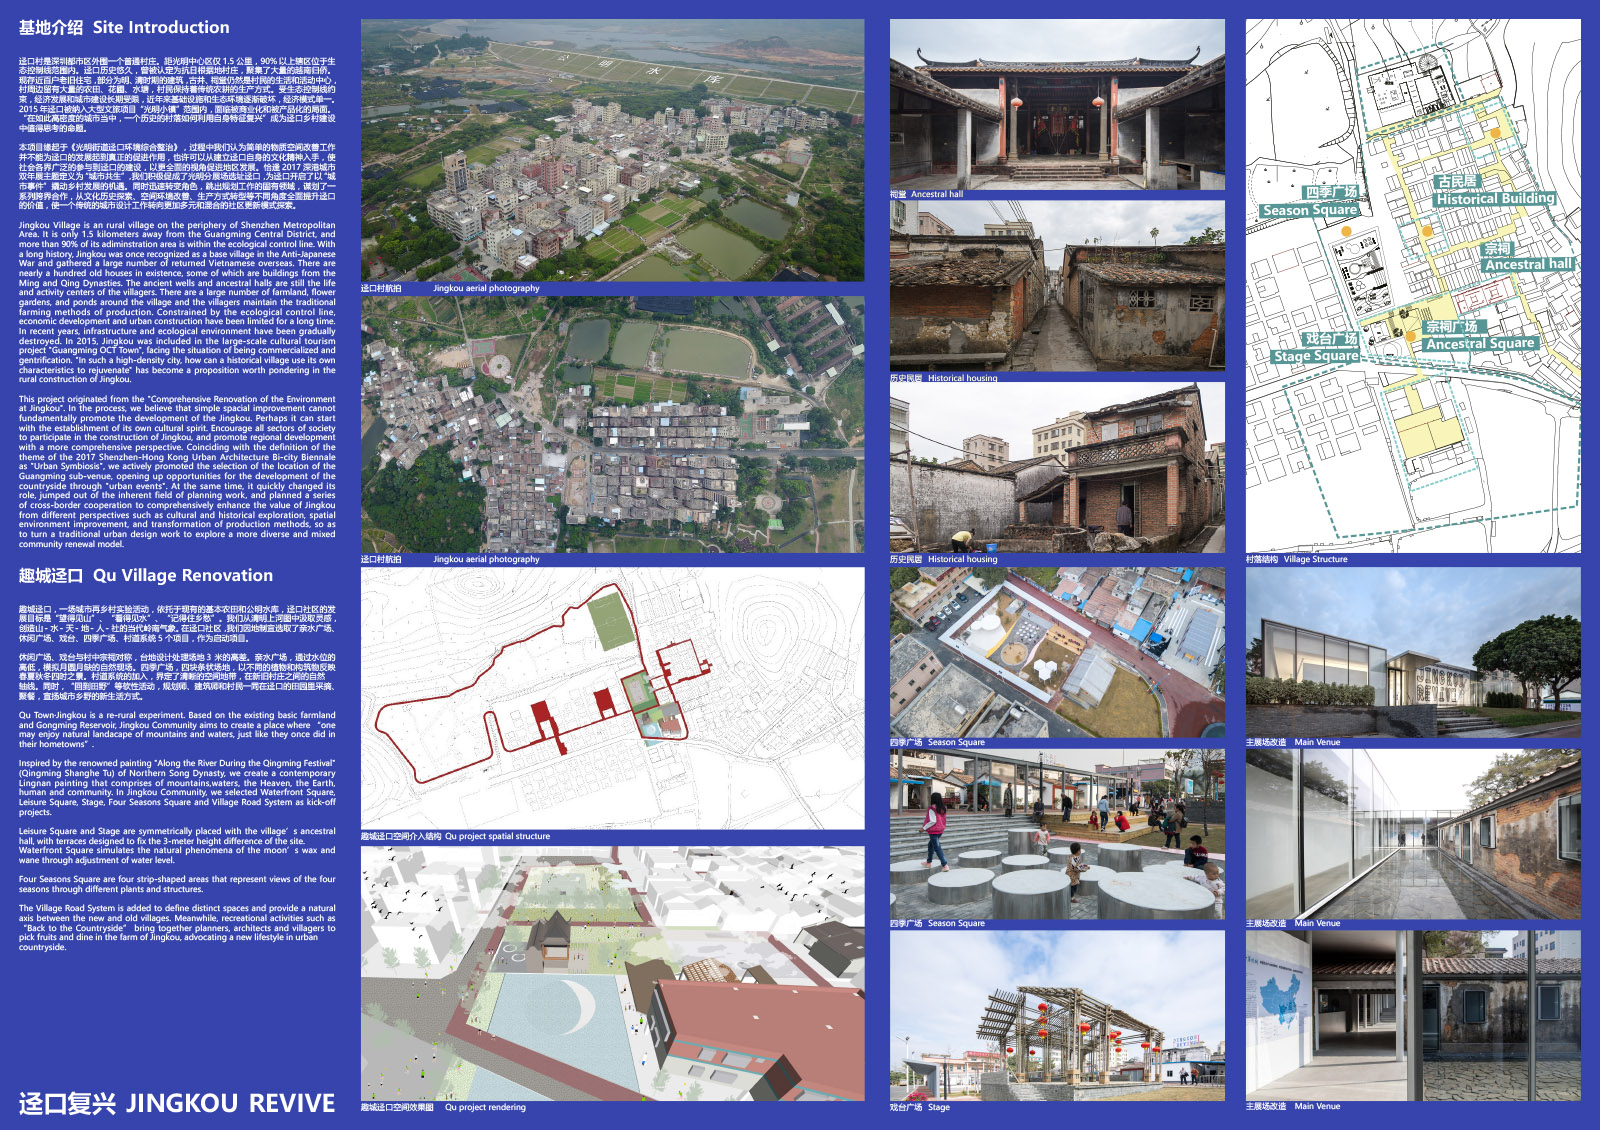The width and height of the screenshot is (1600, 1130).
Task: Open the brick house Historical housing photo
Action: [1057, 467]
